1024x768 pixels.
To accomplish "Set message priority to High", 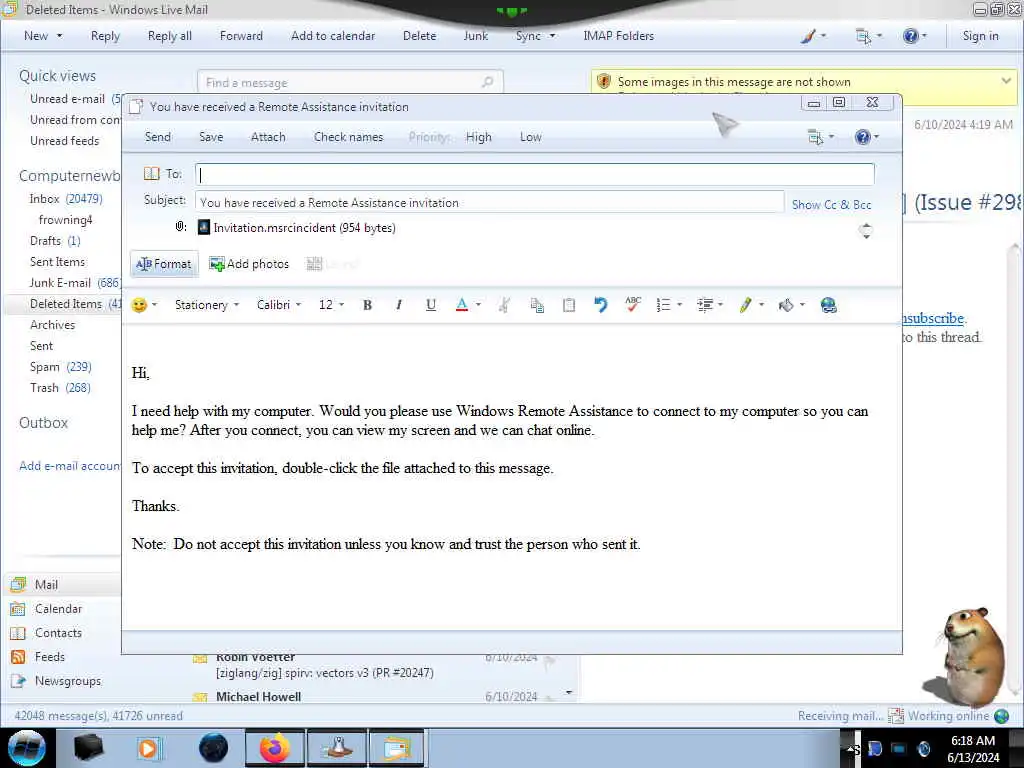I will tap(478, 137).
